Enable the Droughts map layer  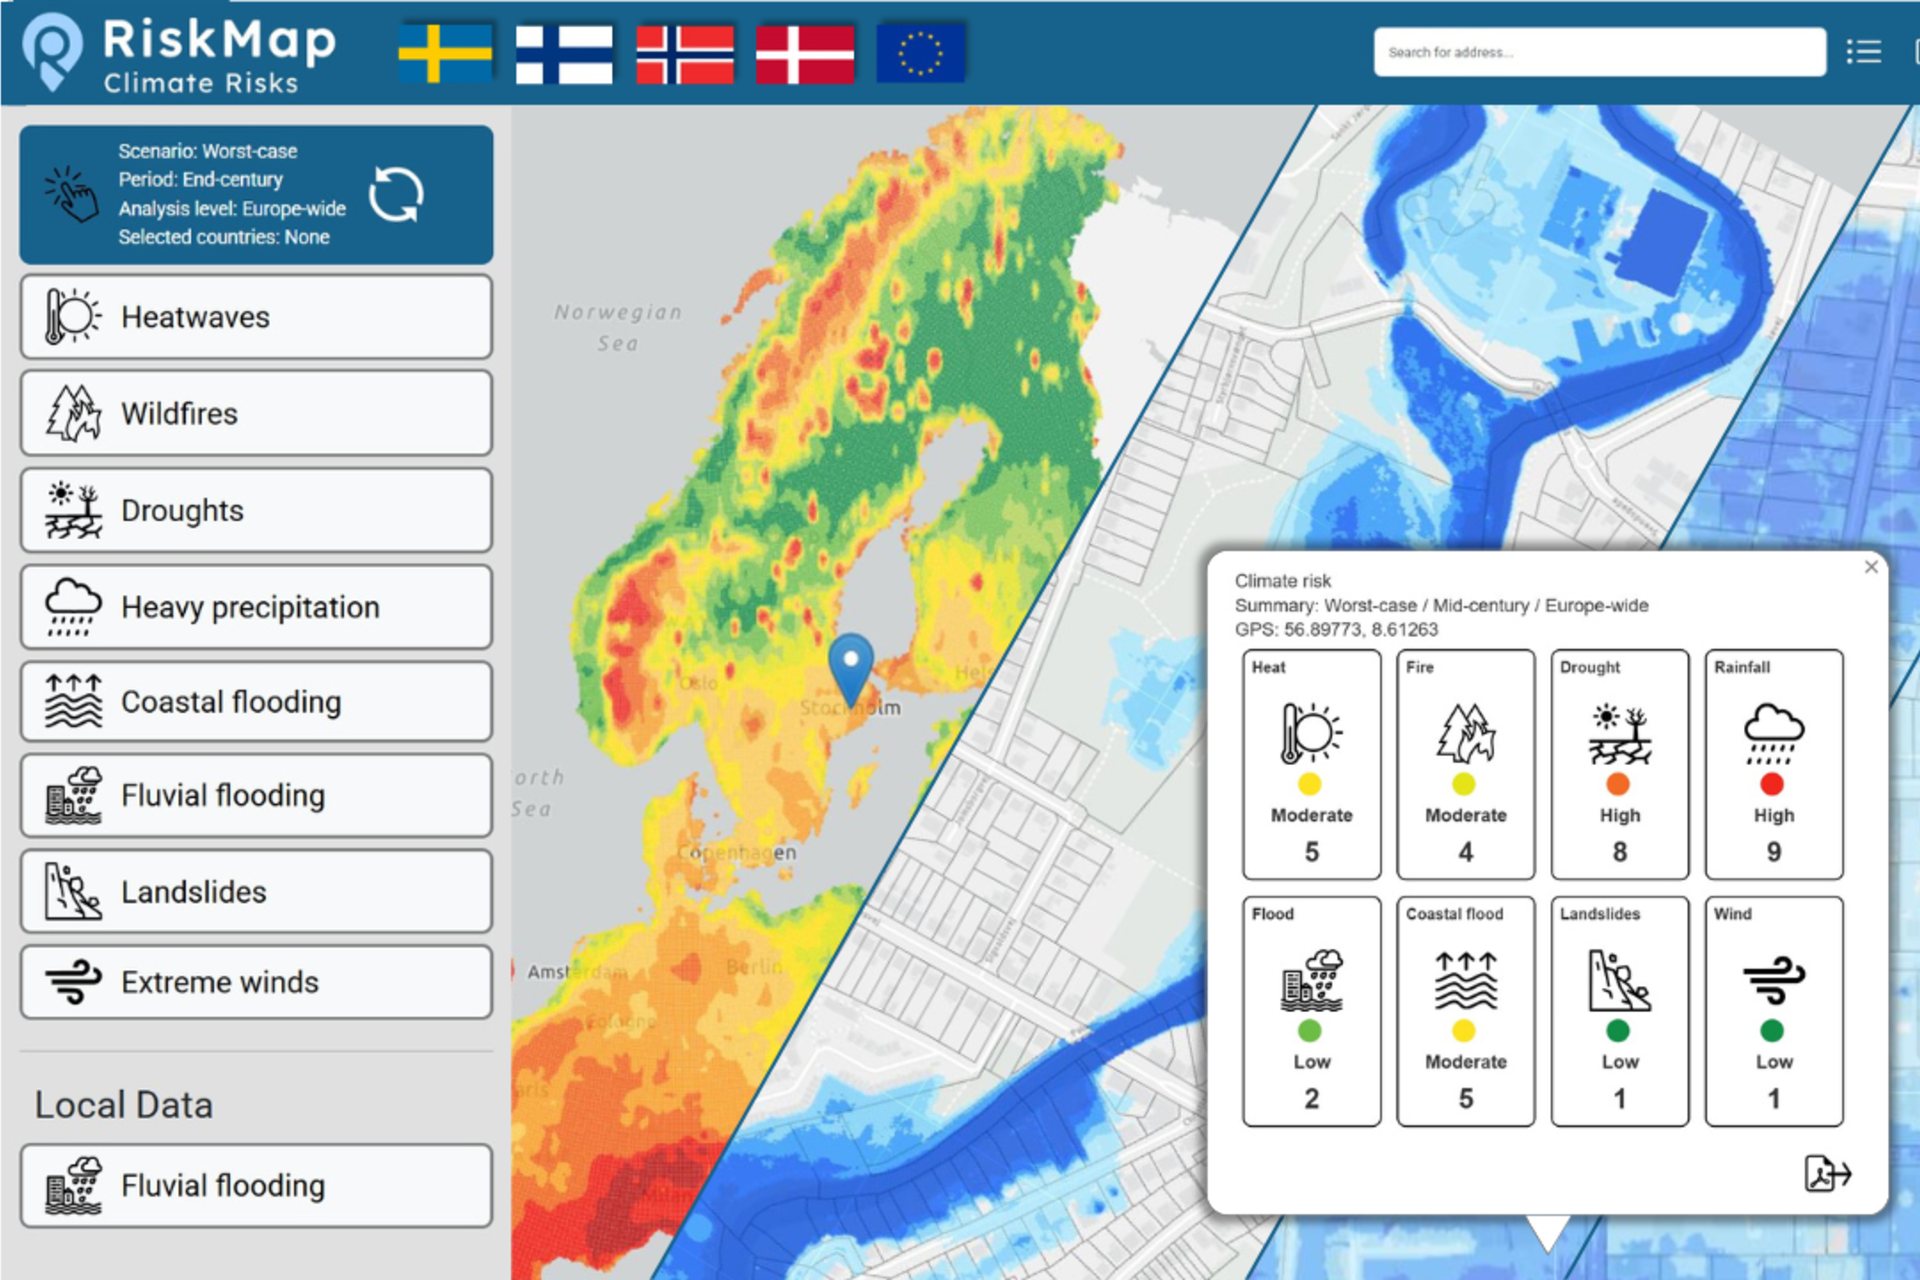[256, 510]
